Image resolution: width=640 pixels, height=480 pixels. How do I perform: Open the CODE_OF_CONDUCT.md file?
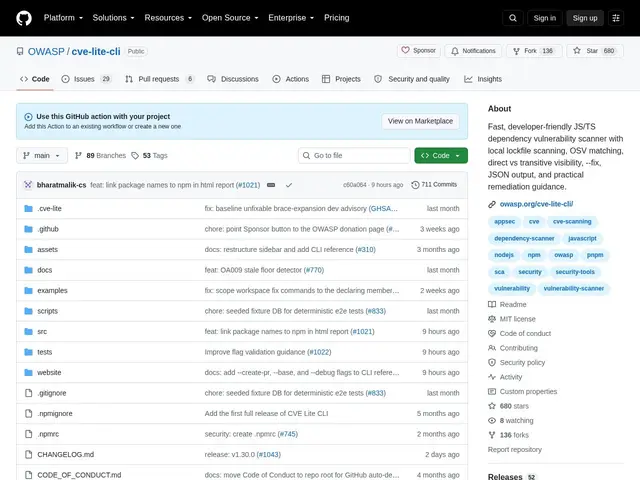79,475
